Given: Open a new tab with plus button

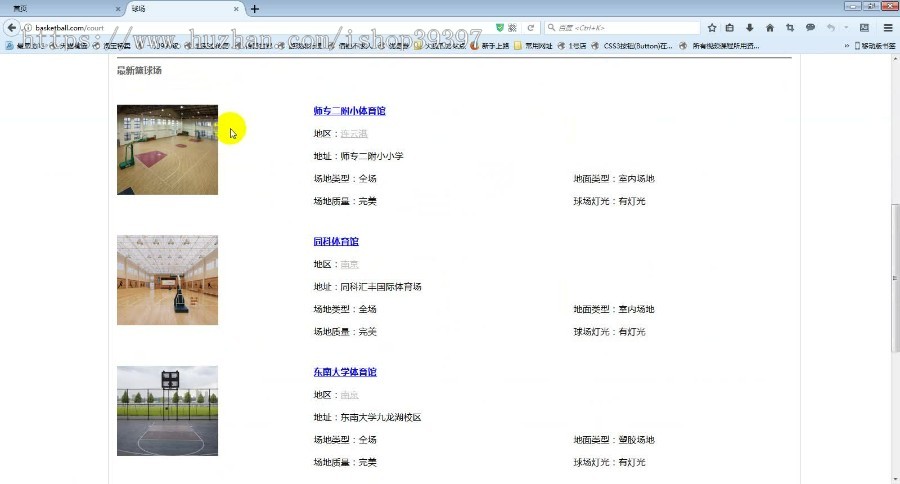Looking at the screenshot, I should pyautogui.click(x=255, y=9).
